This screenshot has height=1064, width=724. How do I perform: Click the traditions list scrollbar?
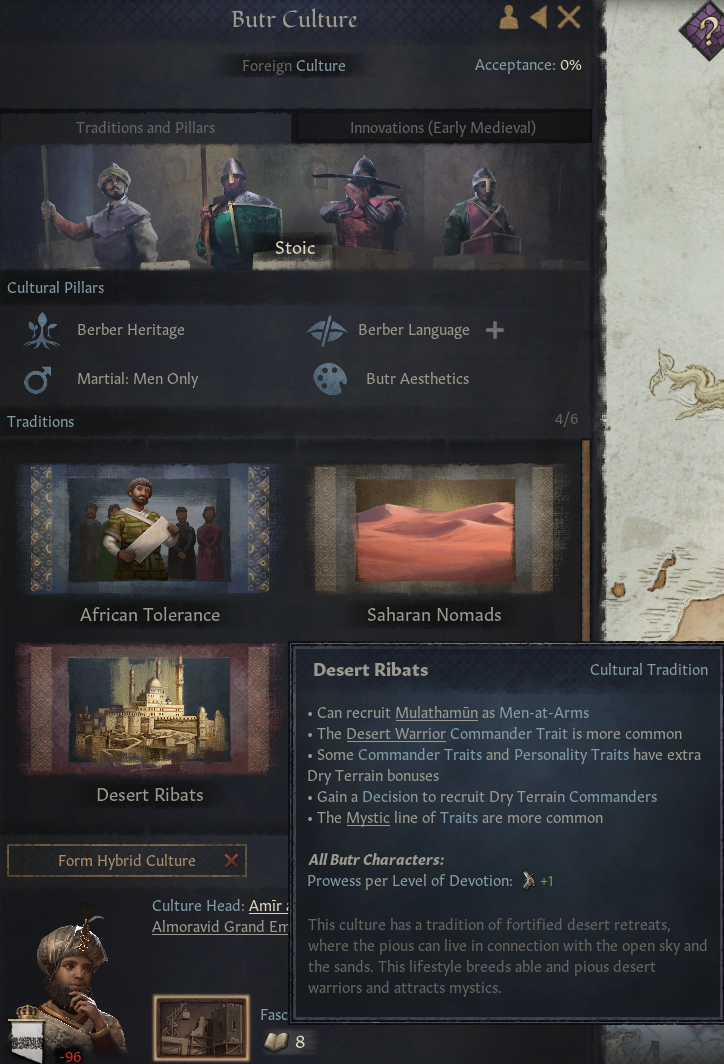click(x=586, y=539)
